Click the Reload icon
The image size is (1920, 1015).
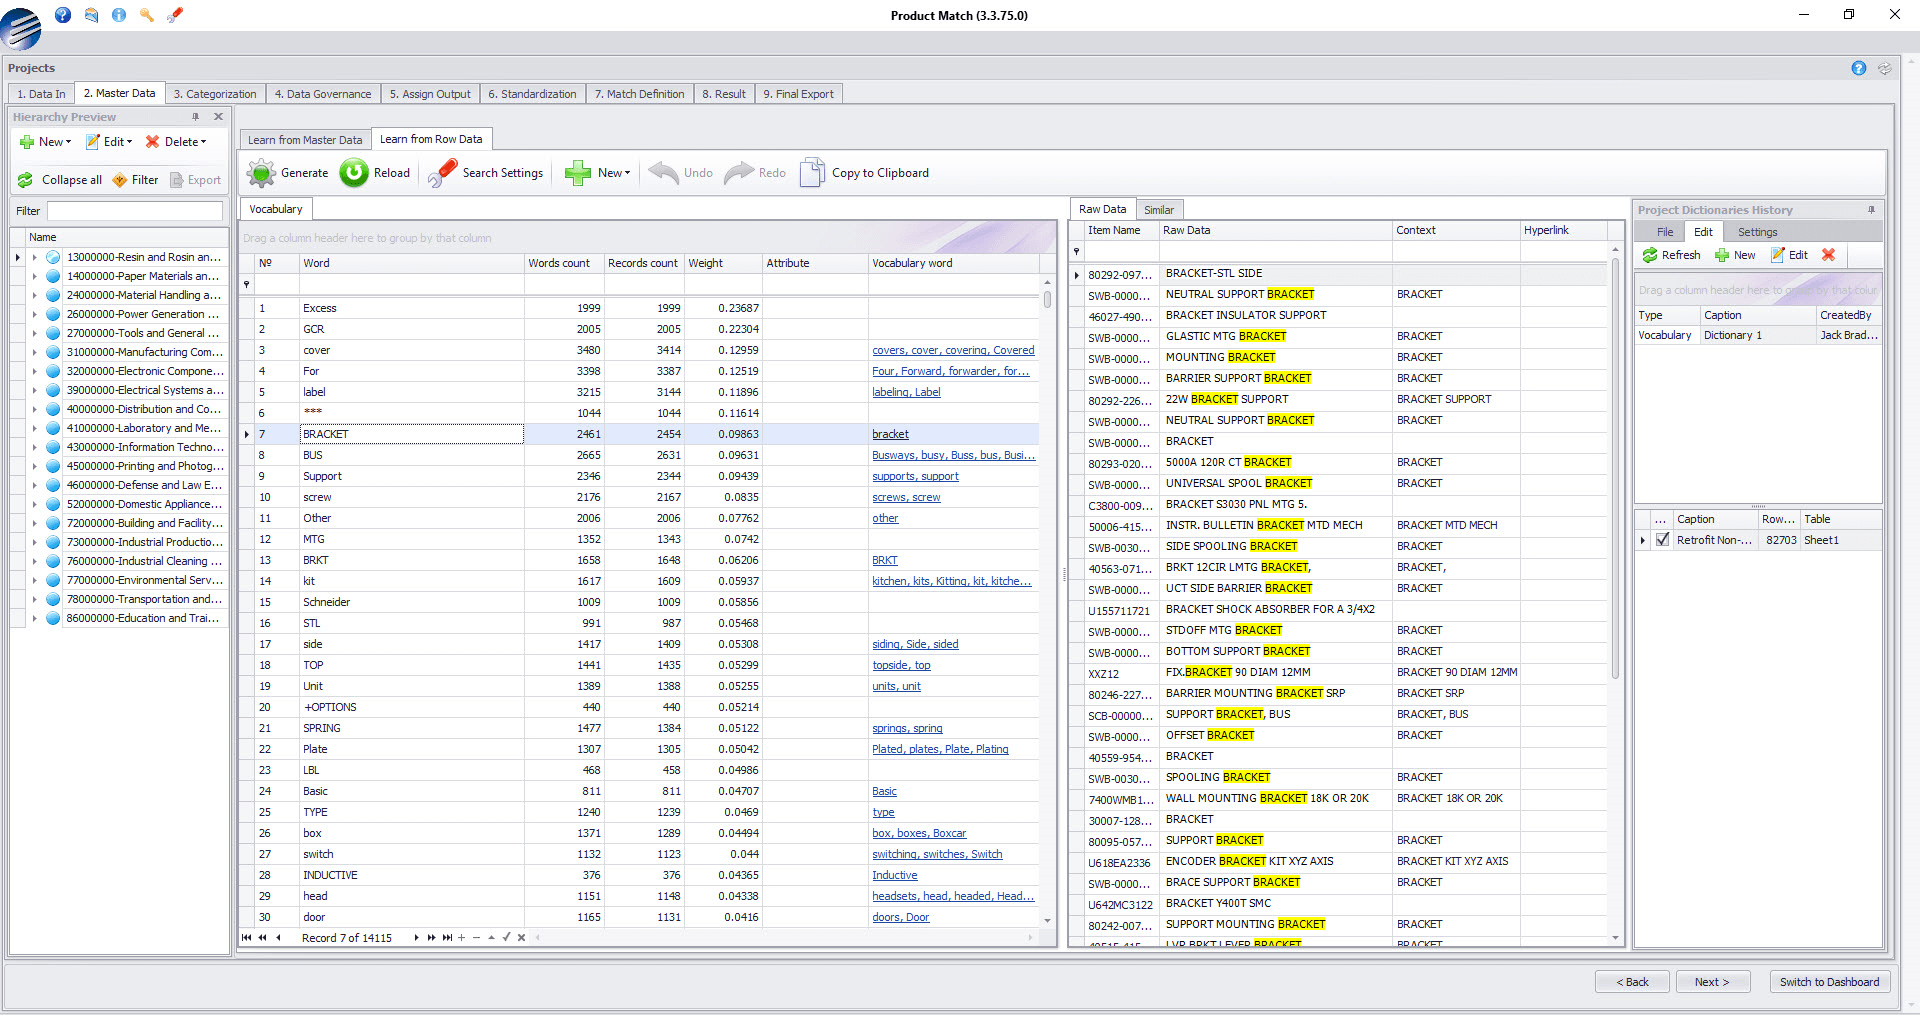354,172
